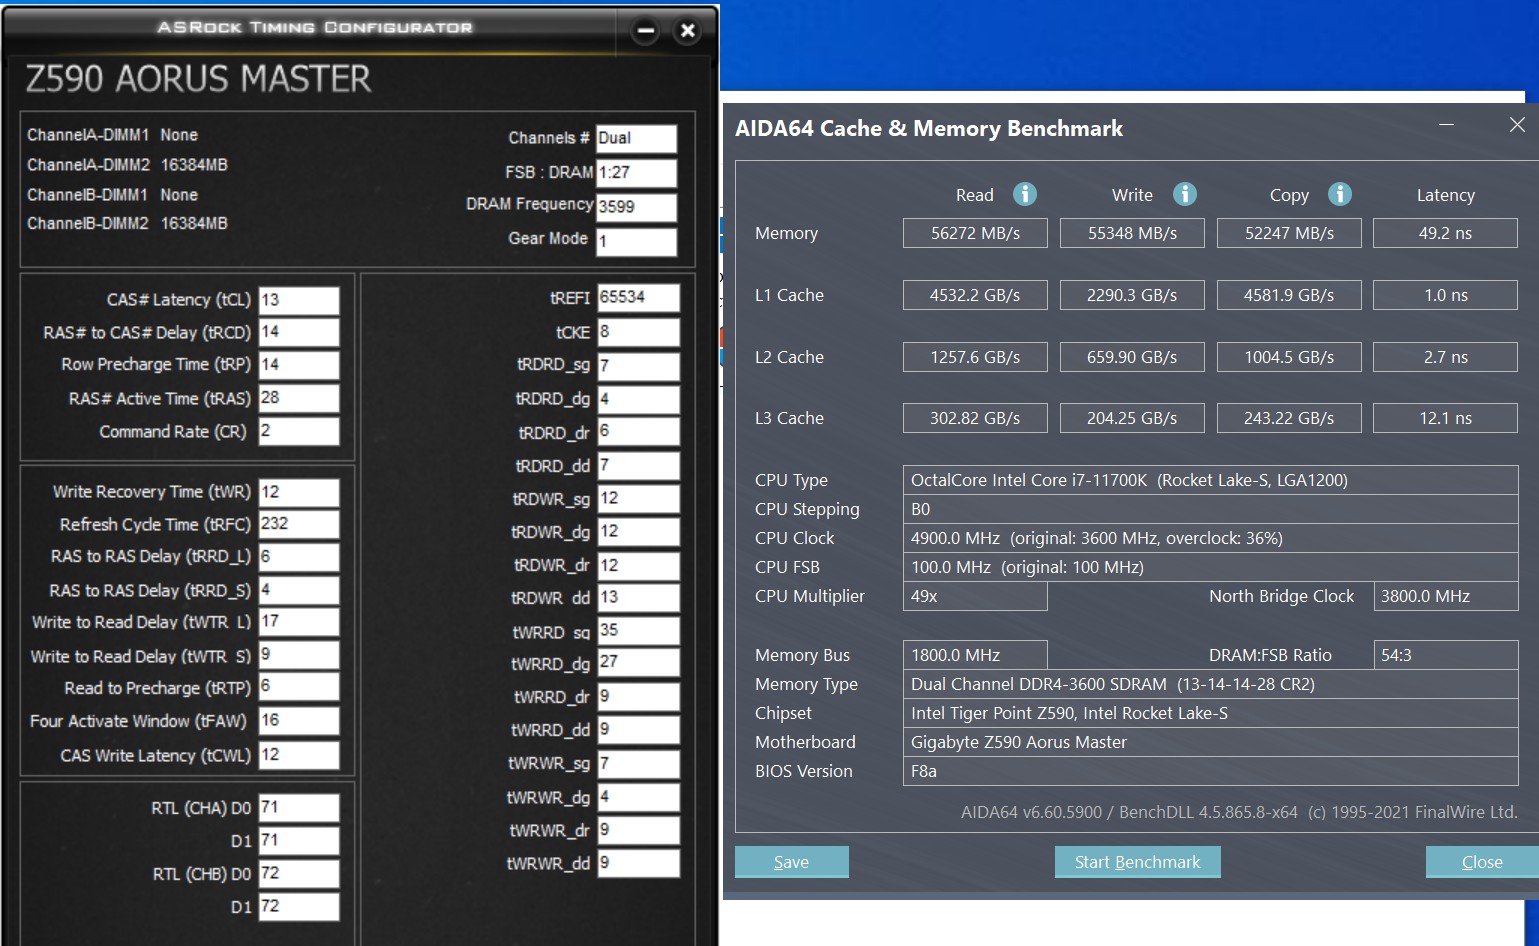Click the Read info icon in AIDA64

pyautogui.click(x=1025, y=194)
